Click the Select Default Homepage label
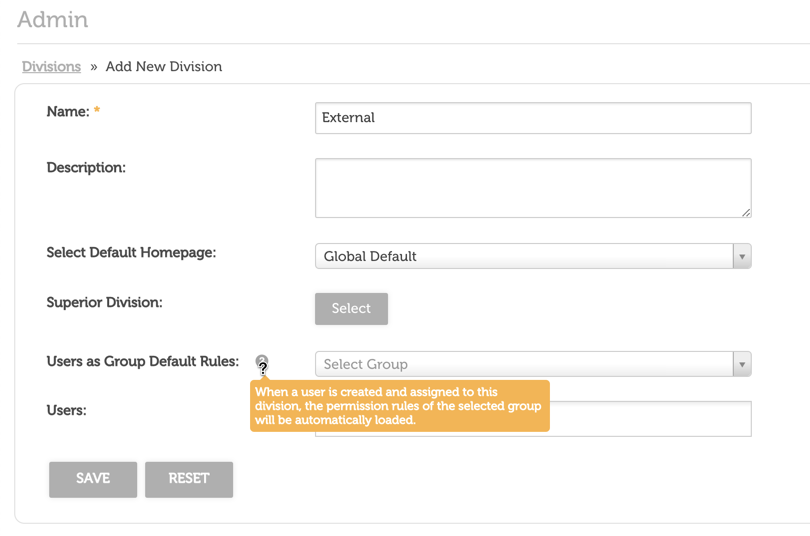 pos(131,253)
